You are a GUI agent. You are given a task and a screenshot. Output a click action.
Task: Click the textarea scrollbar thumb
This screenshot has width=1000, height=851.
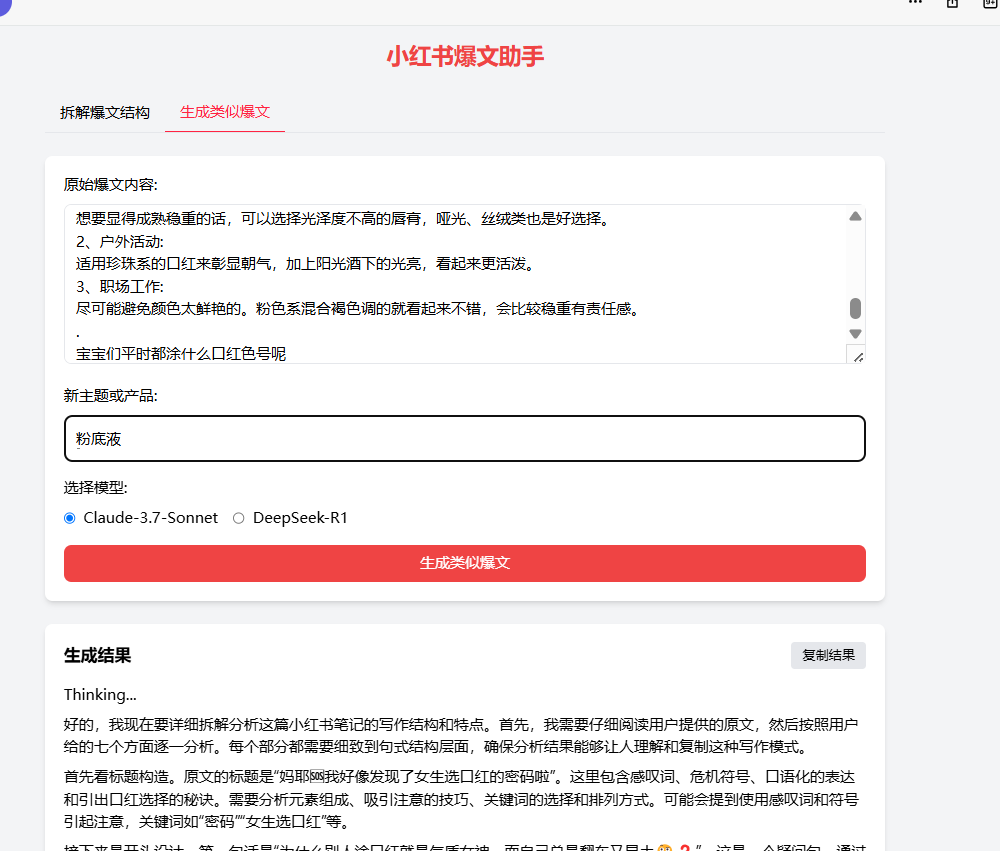click(x=855, y=308)
